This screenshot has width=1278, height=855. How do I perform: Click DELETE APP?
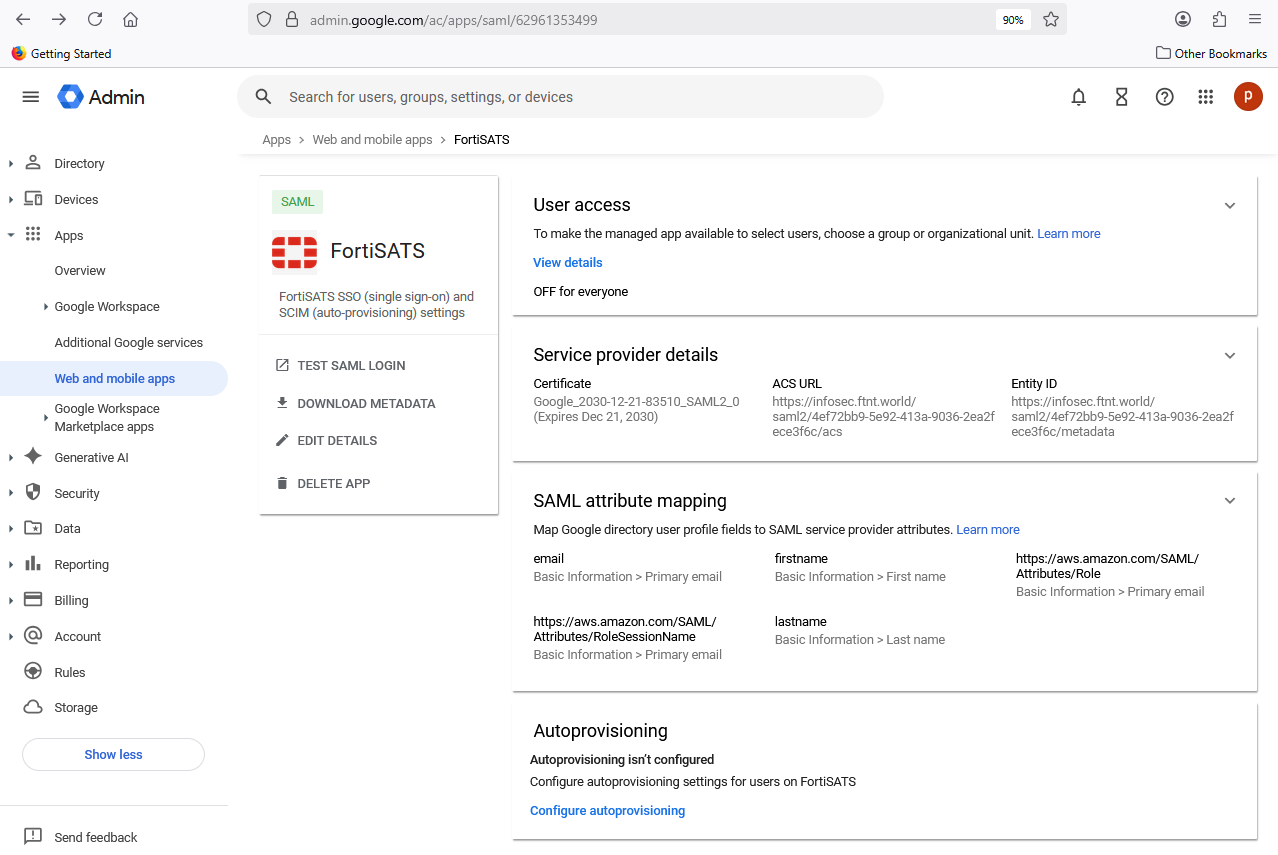(322, 483)
